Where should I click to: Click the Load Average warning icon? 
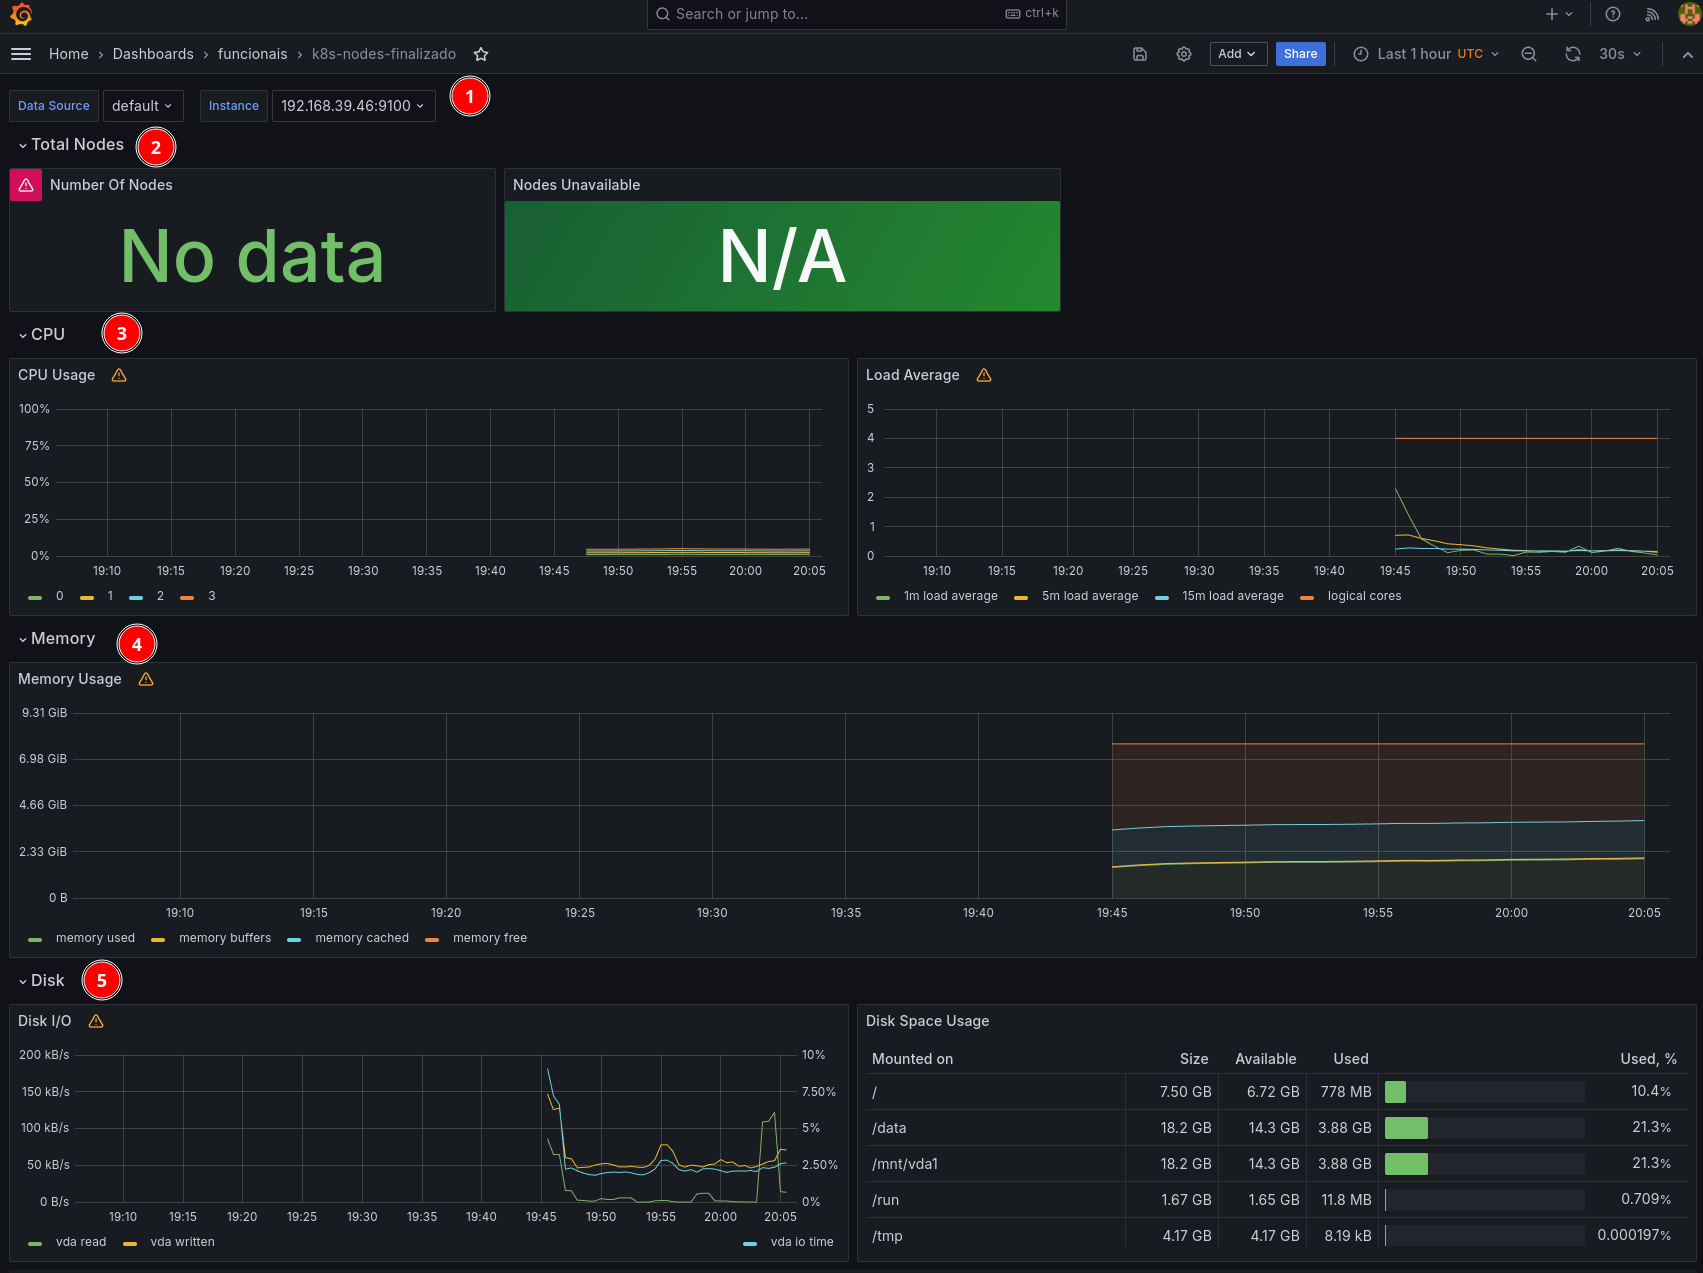click(x=984, y=375)
